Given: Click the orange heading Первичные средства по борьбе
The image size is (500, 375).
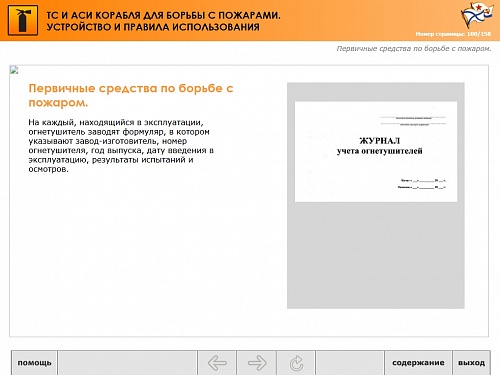Looking at the screenshot, I should click(x=131, y=95).
